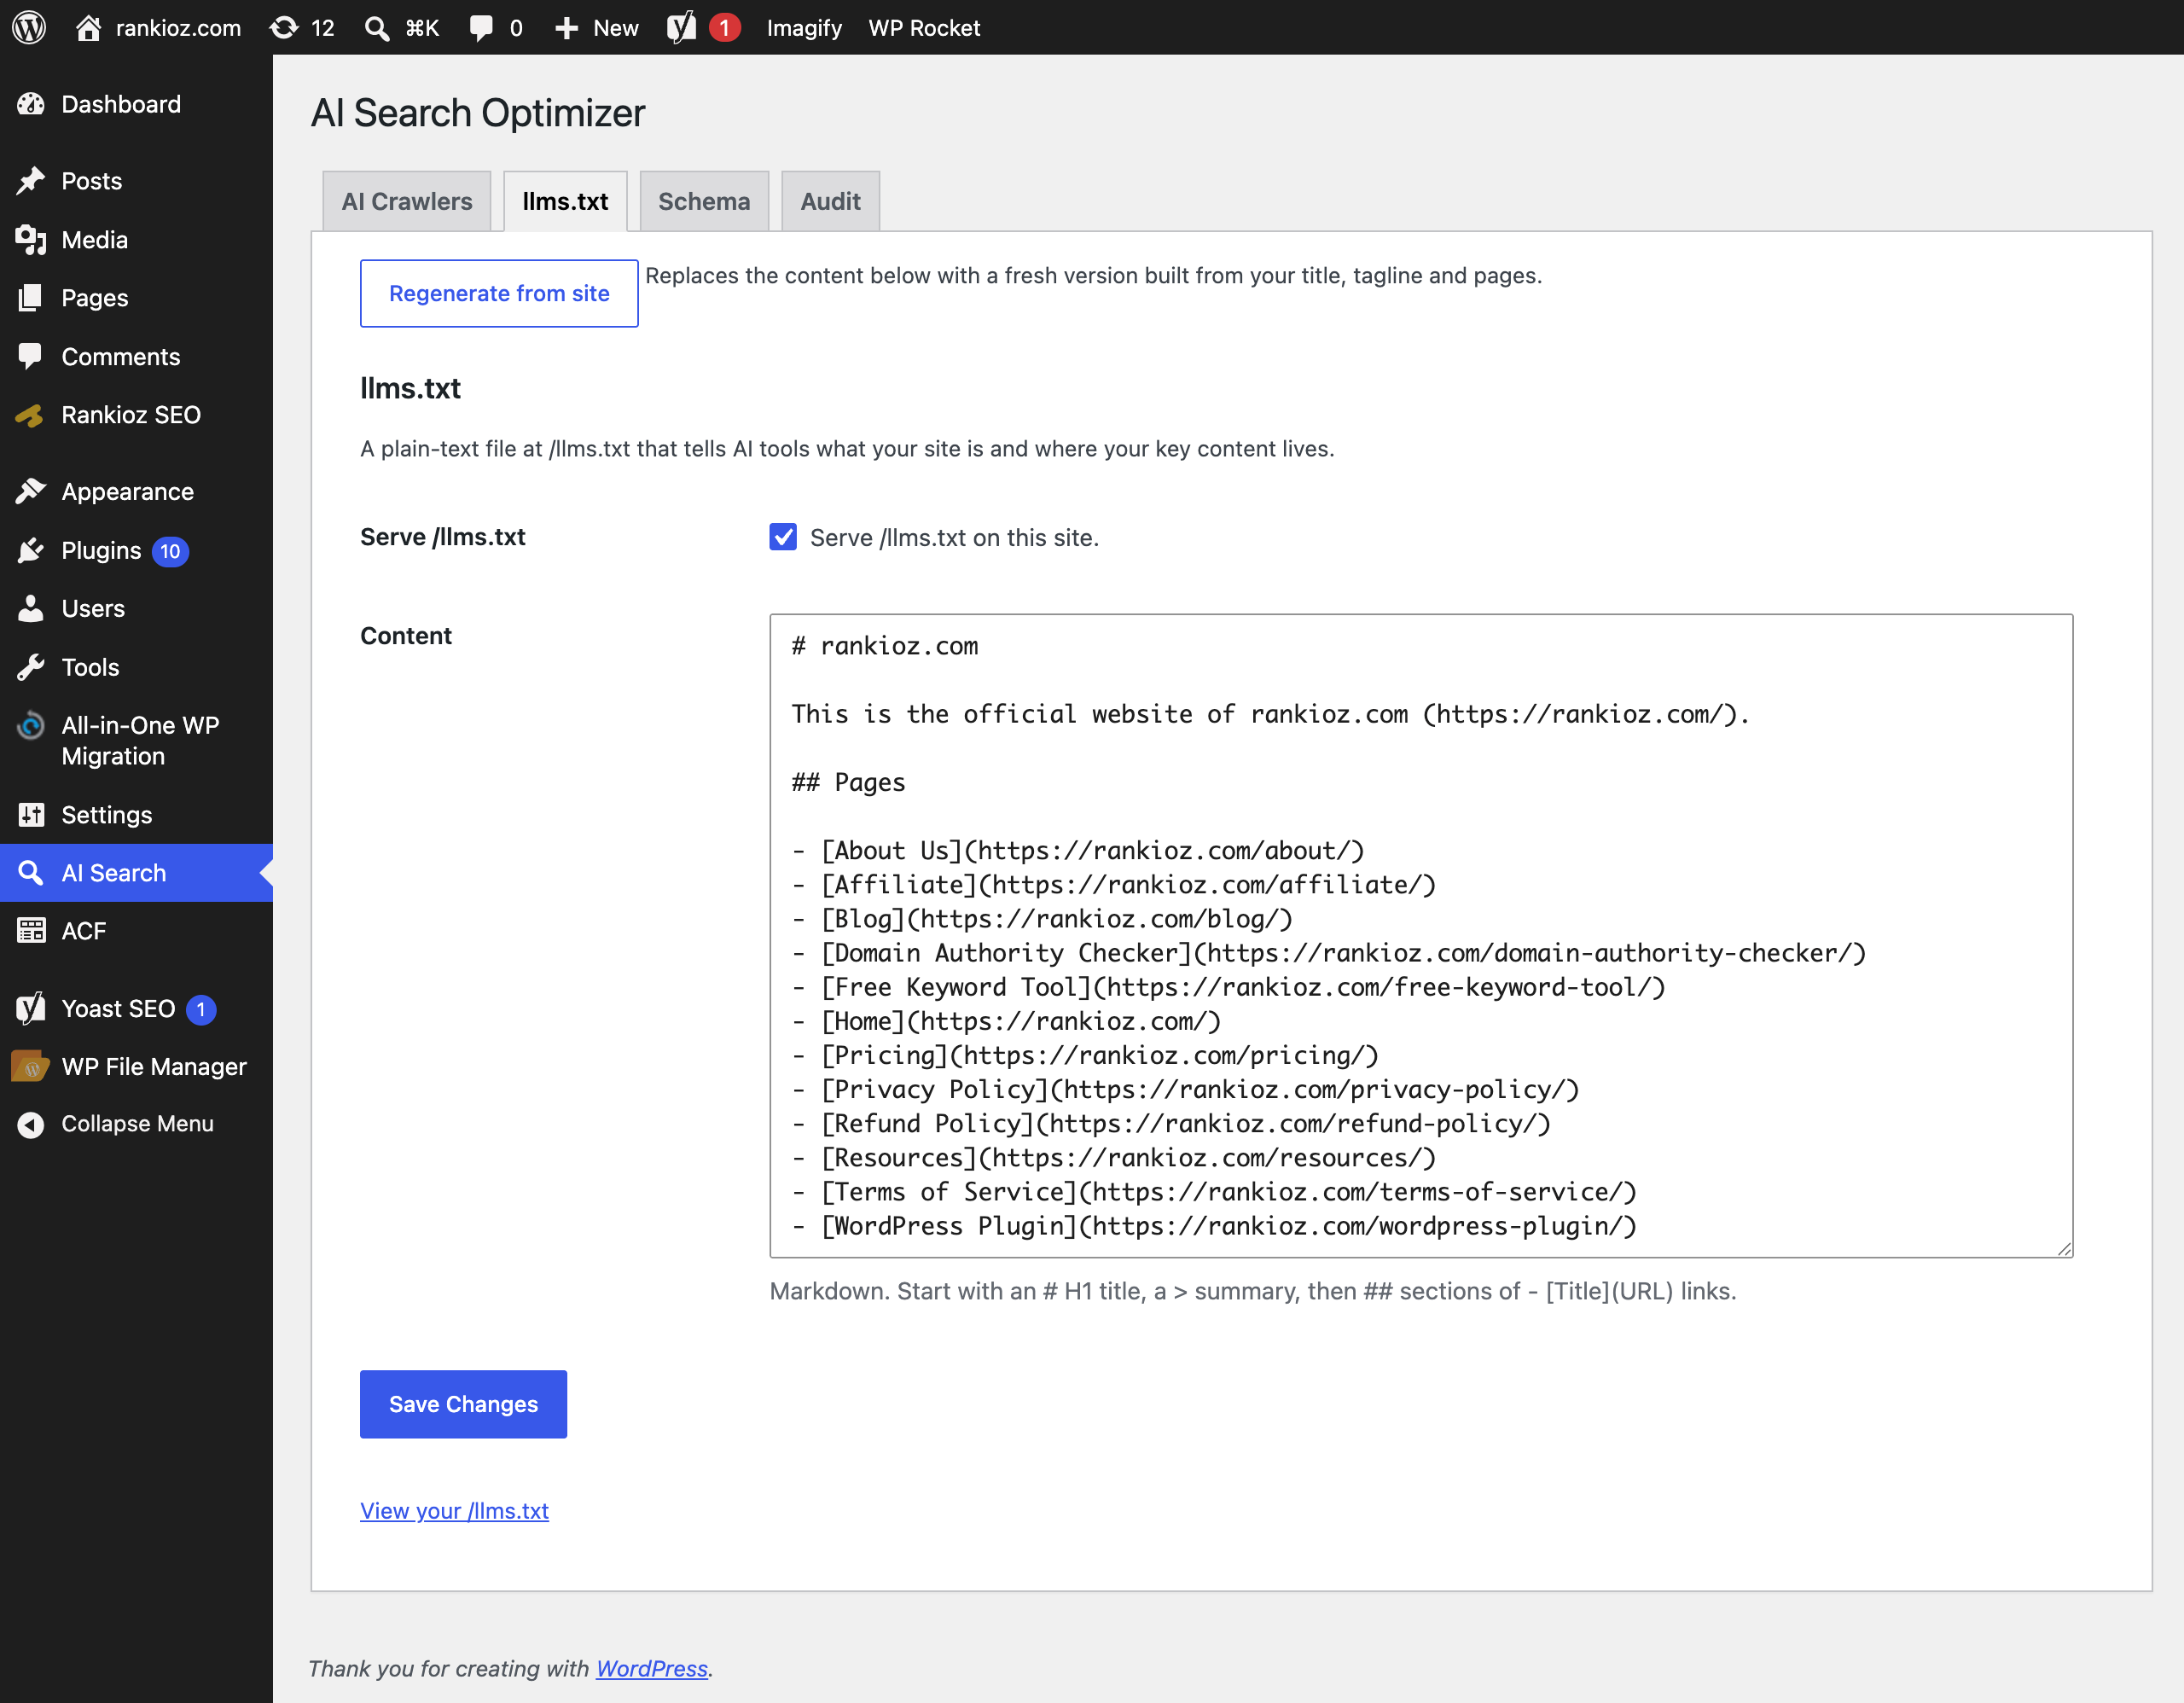Click the red Yoast badge in admin bar
This screenshot has width=2184, height=1703.
click(725, 27)
